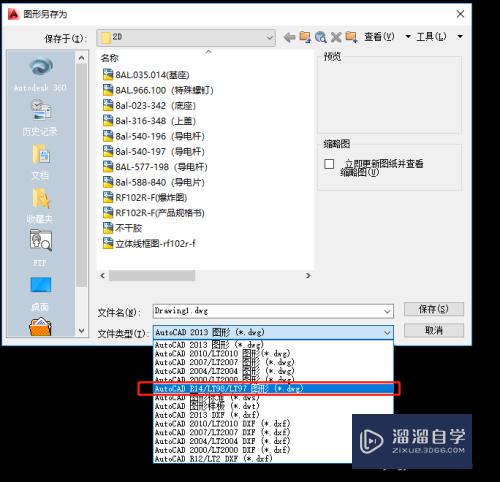Choose AutoCAD 2010/LT2010 图形 (*.dwg) option
The width and height of the screenshot is (500, 482).
273,353
